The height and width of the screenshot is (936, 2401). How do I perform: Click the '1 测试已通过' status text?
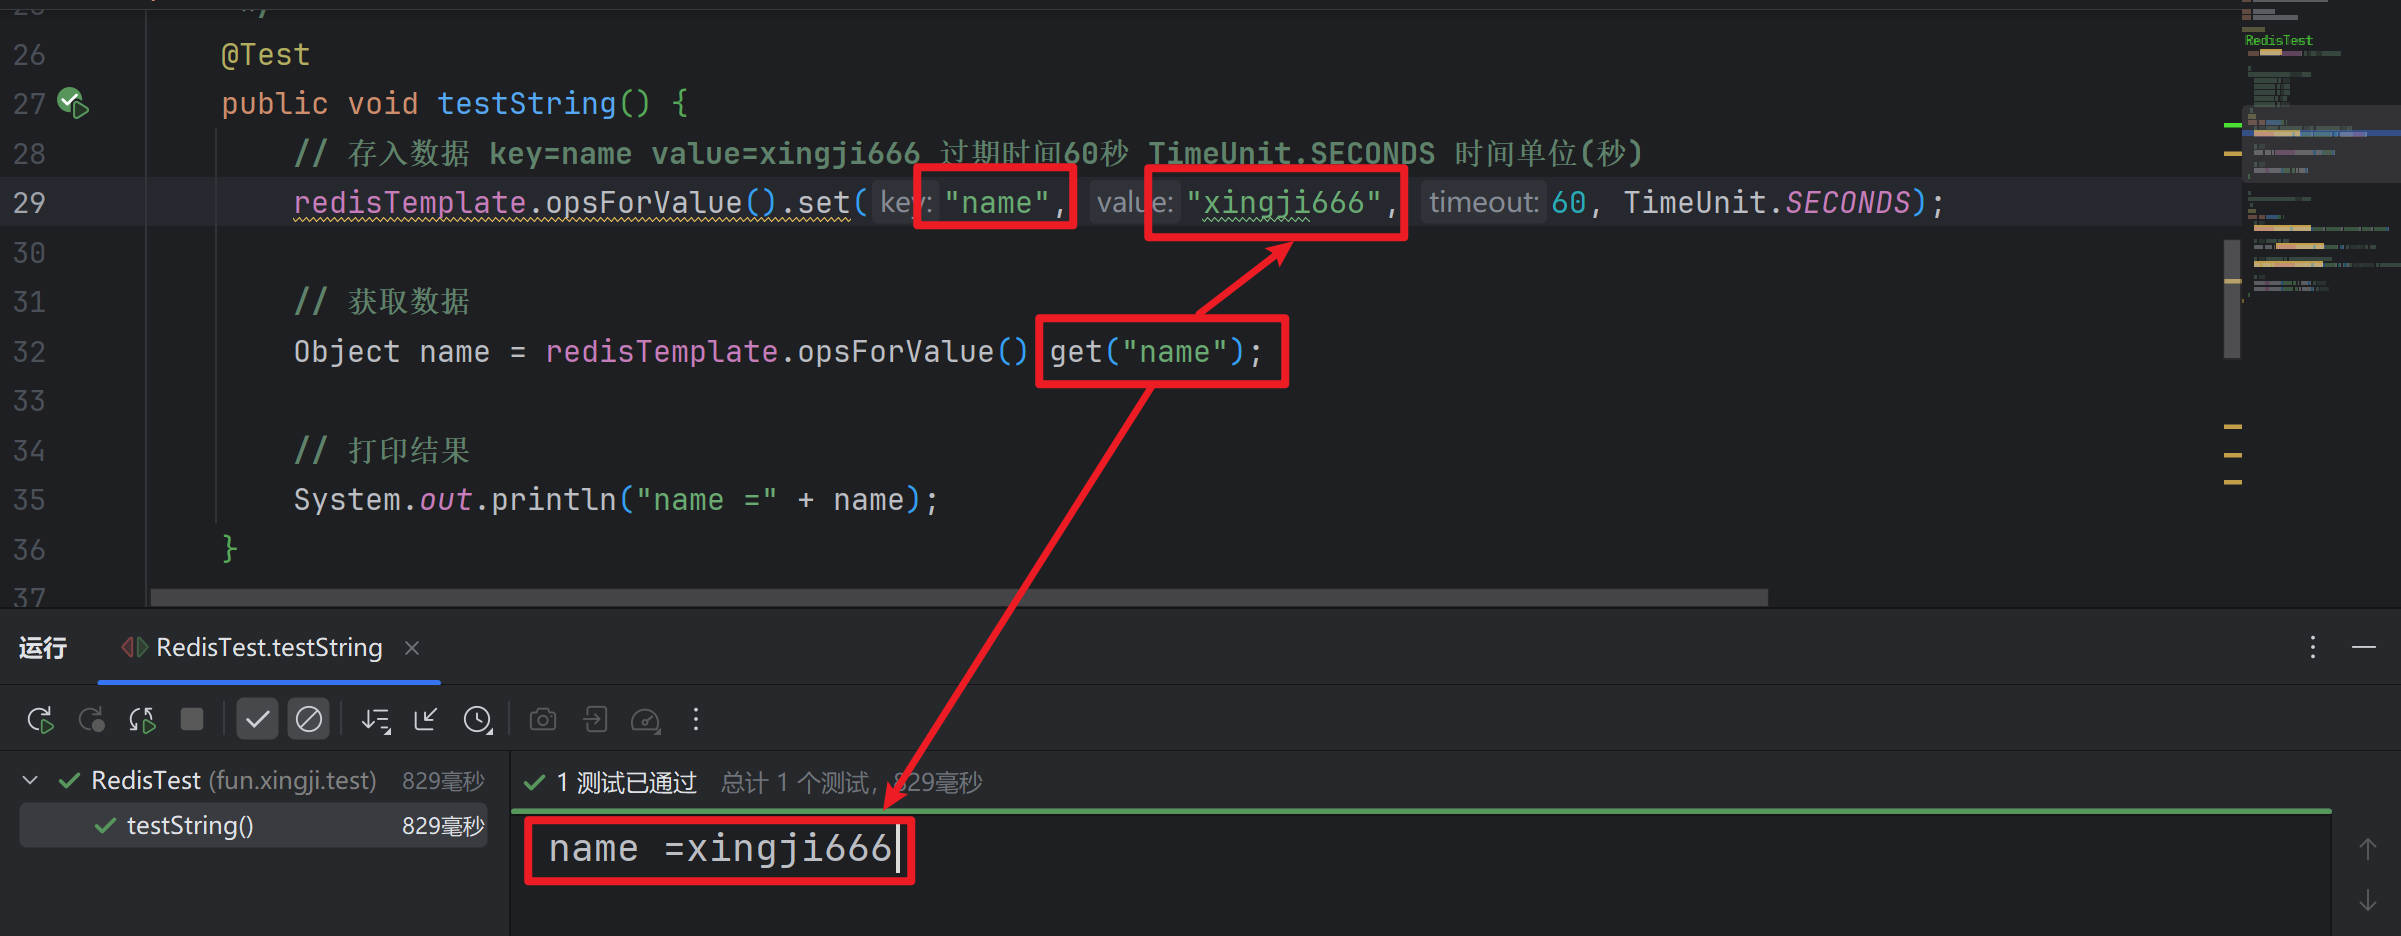click(x=626, y=782)
